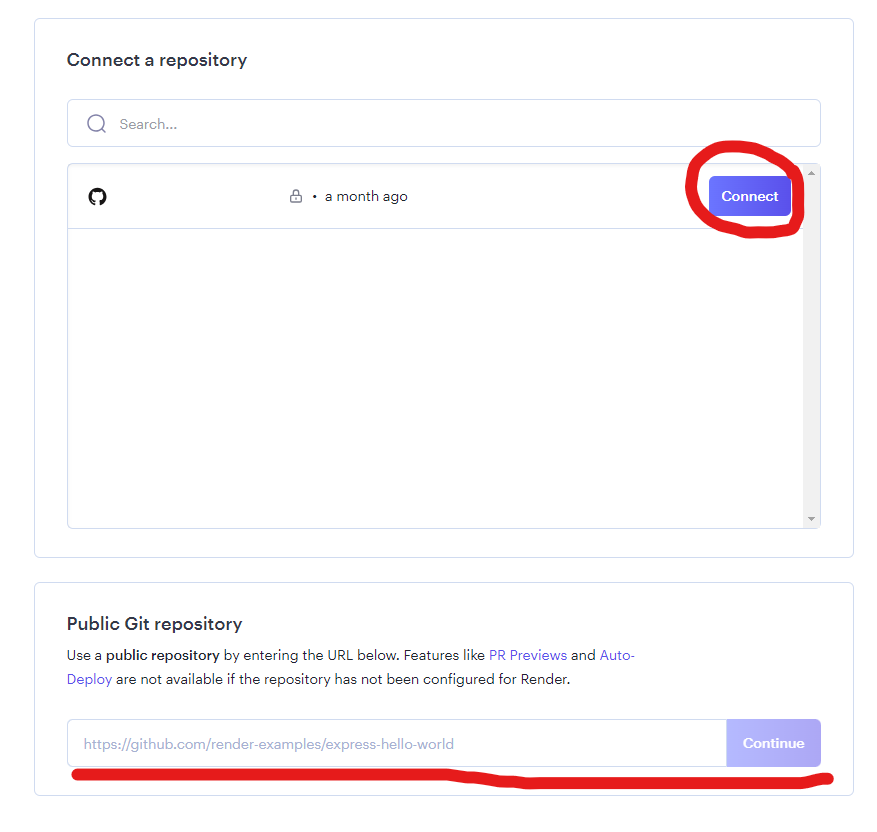Click the empty area below repository row

click(x=435, y=378)
